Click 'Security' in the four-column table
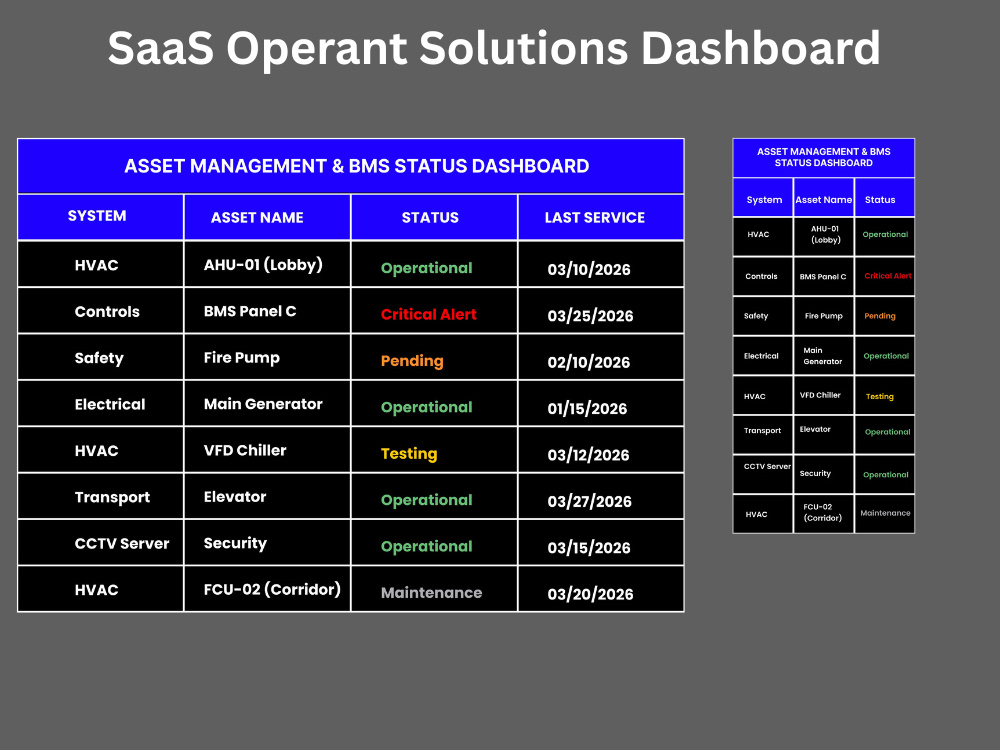Image resolution: width=1000 pixels, height=750 pixels. pos(235,543)
